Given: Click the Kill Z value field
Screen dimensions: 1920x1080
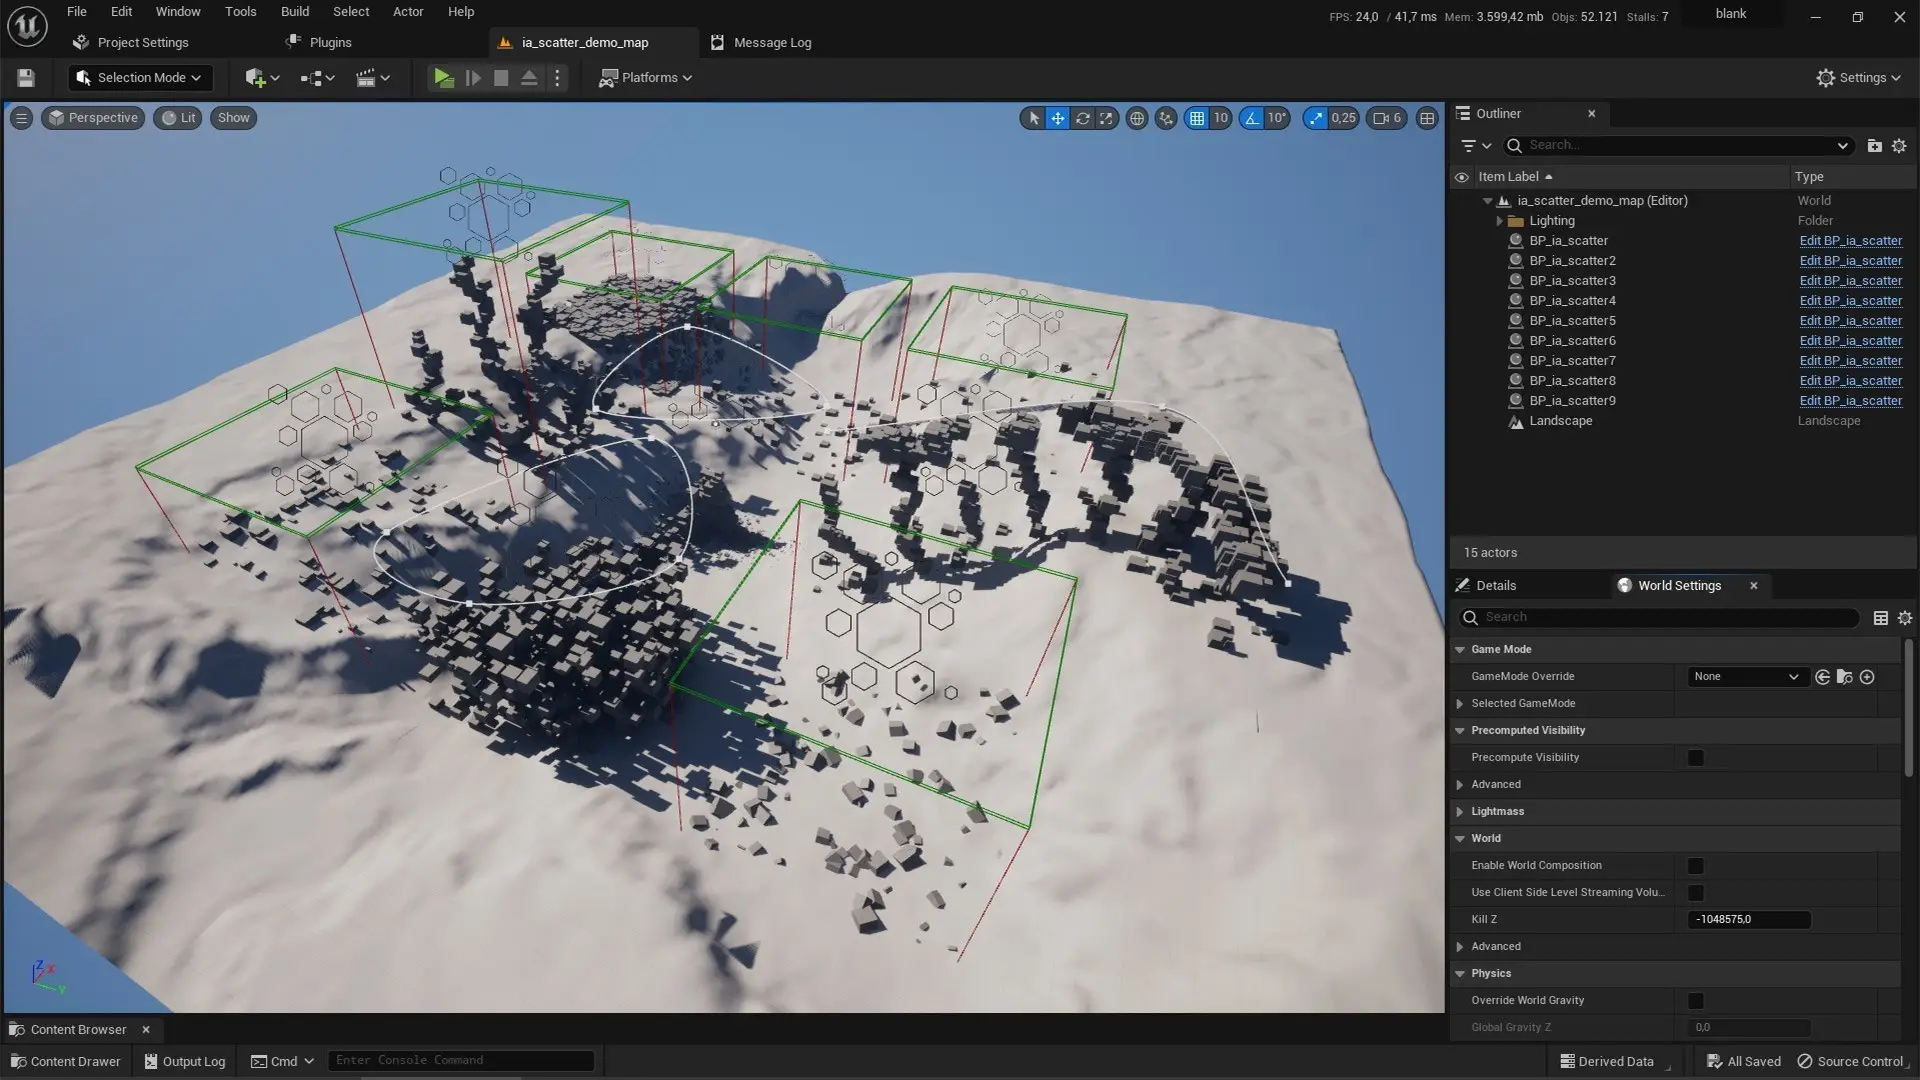Looking at the screenshot, I should click(1749, 920).
